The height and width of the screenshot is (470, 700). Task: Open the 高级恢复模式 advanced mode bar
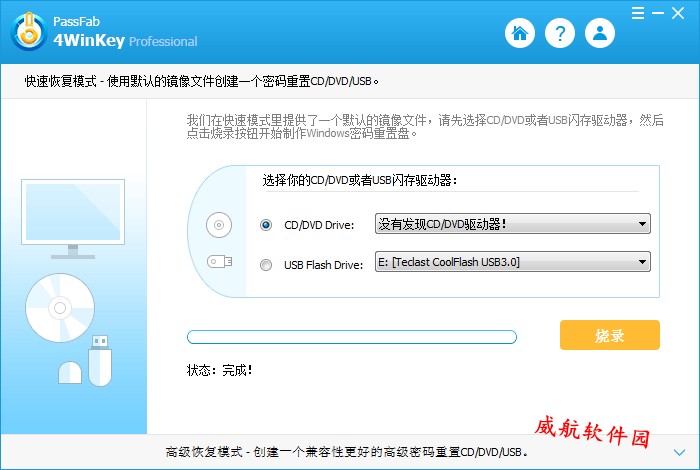click(350, 452)
